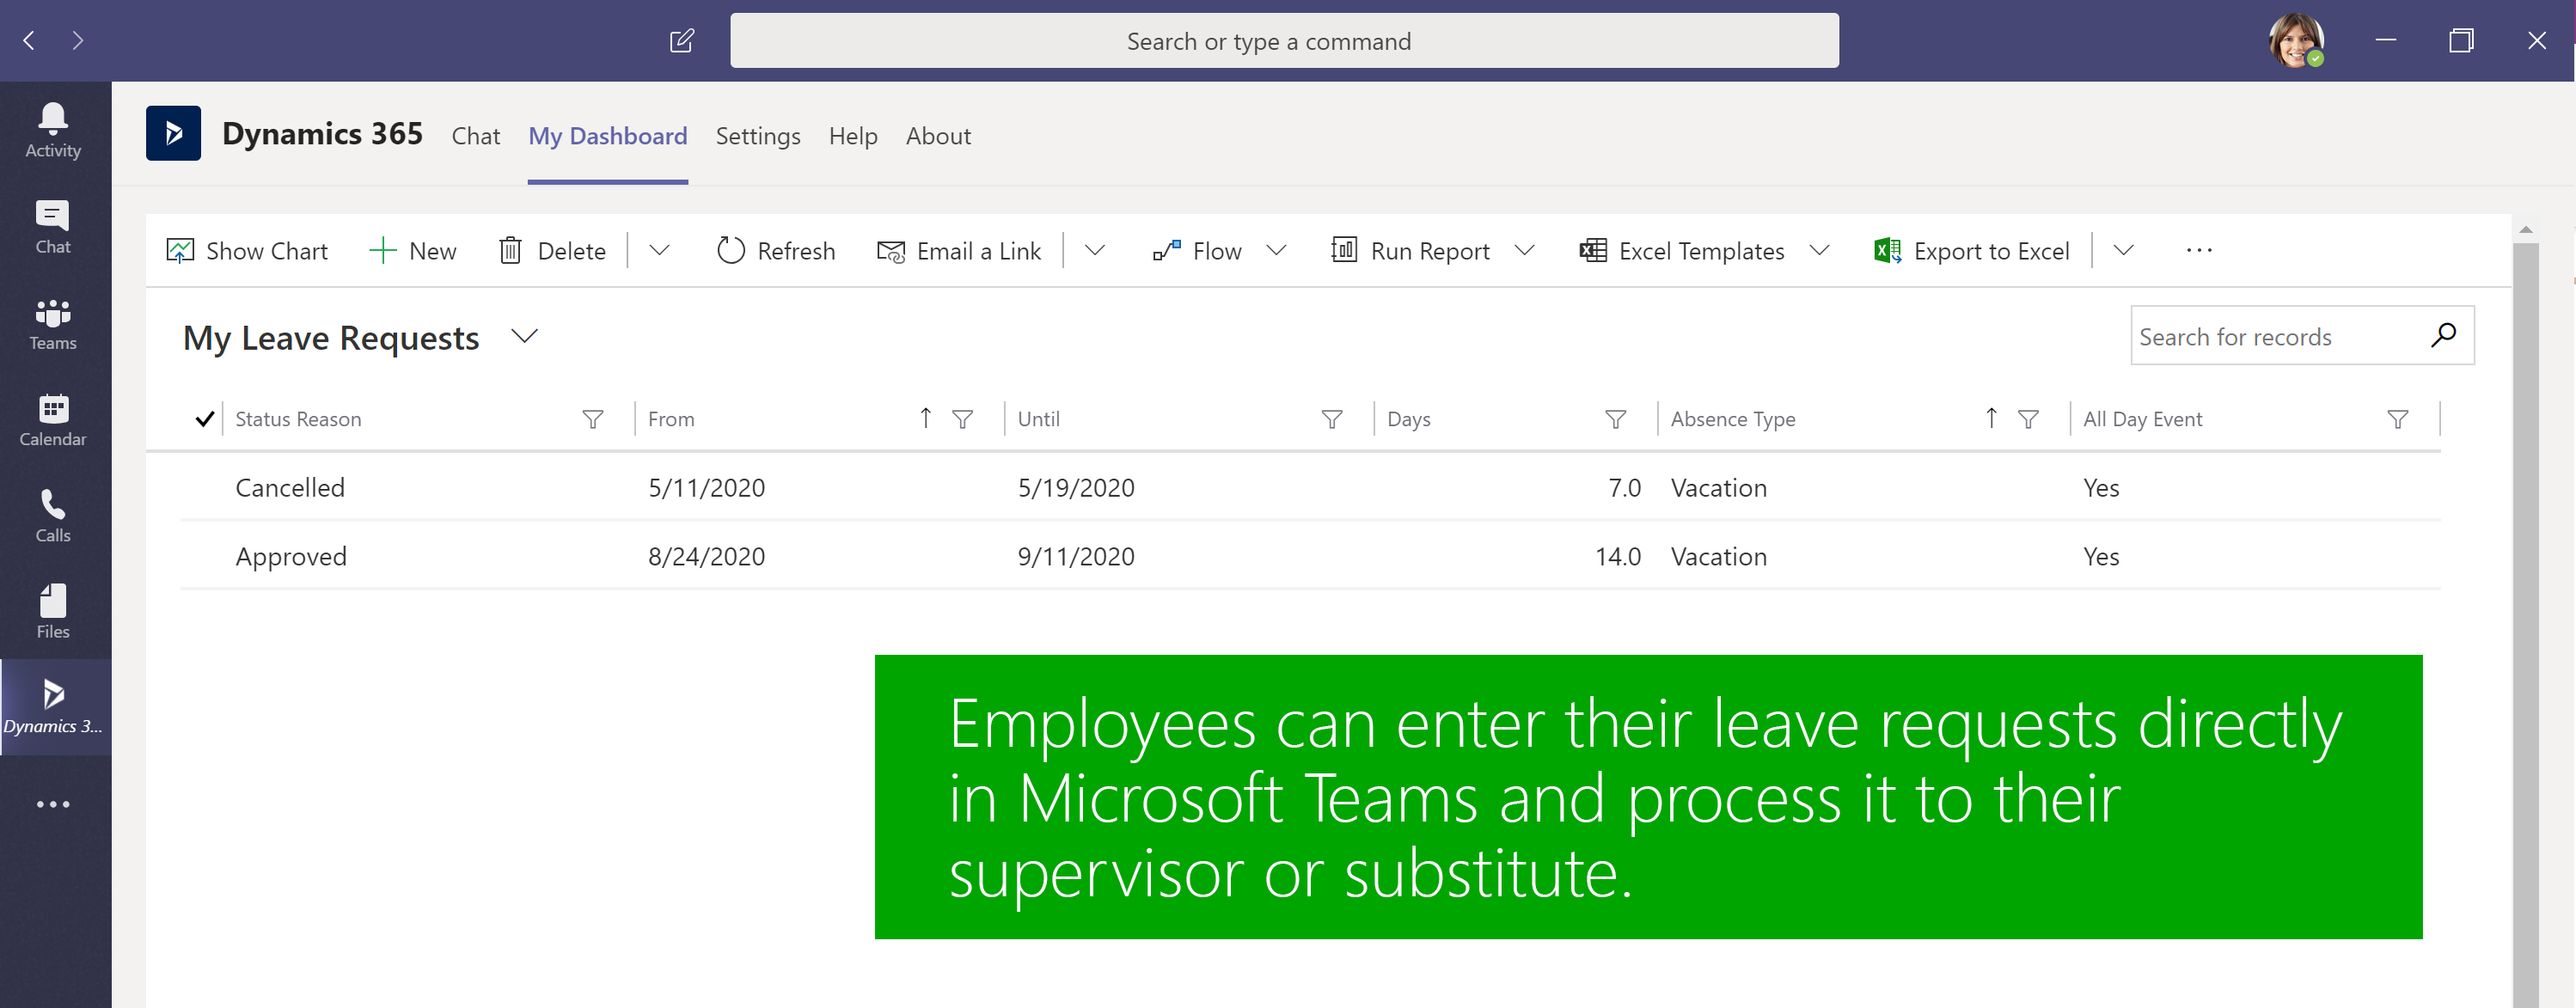Image resolution: width=2576 pixels, height=1008 pixels.
Task: Open the user profile avatar
Action: tap(2296, 40)
